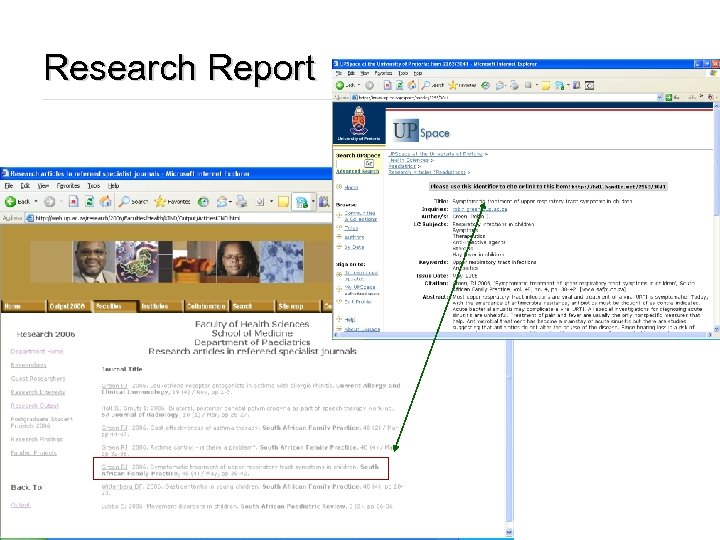Open History icon in UPSpace toolbar
Screen dimensions: 720x540
(x=485, y=85)
